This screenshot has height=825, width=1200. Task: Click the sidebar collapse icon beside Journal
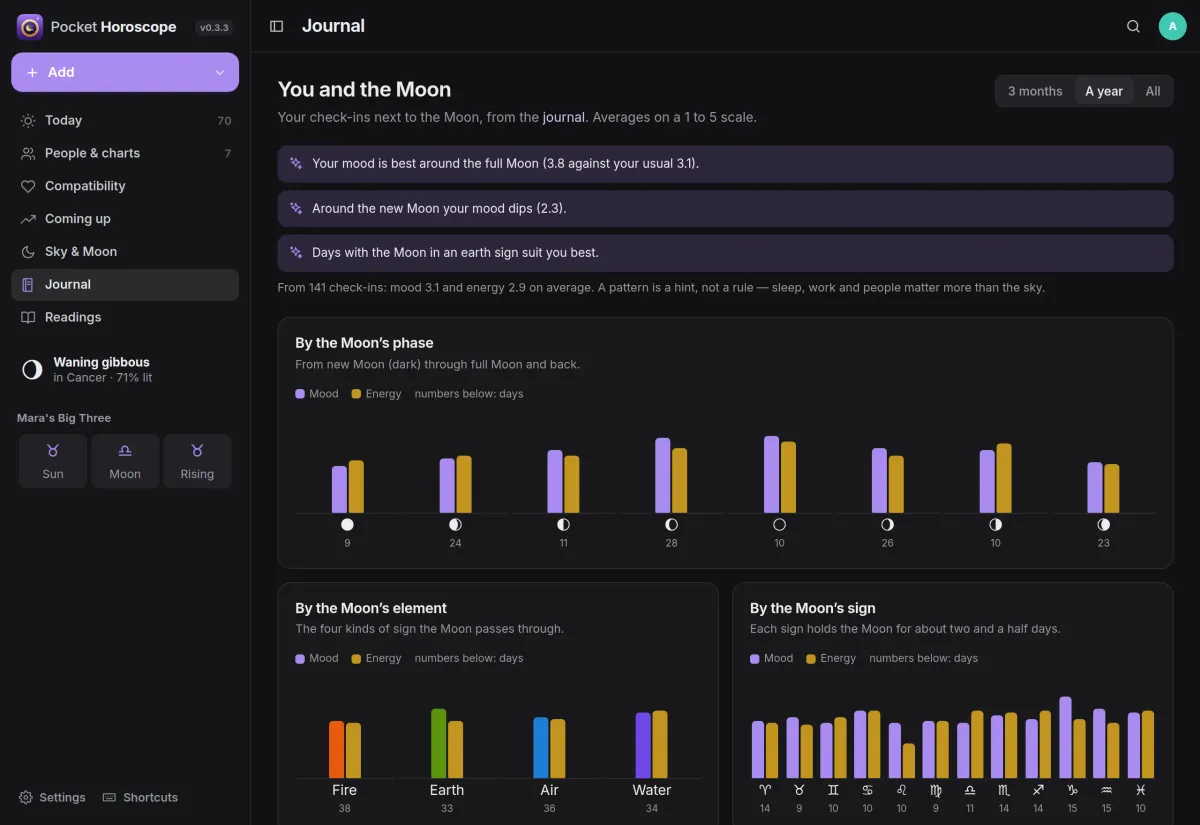point(277,26)
